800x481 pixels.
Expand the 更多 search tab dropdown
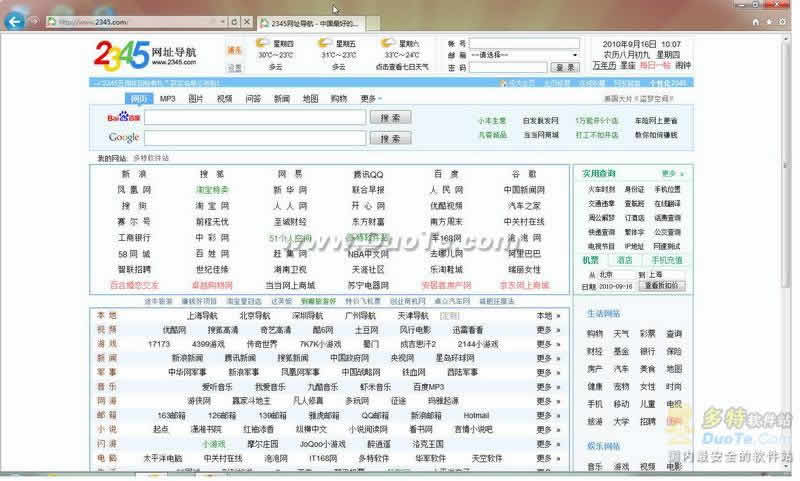coord(370,98)
